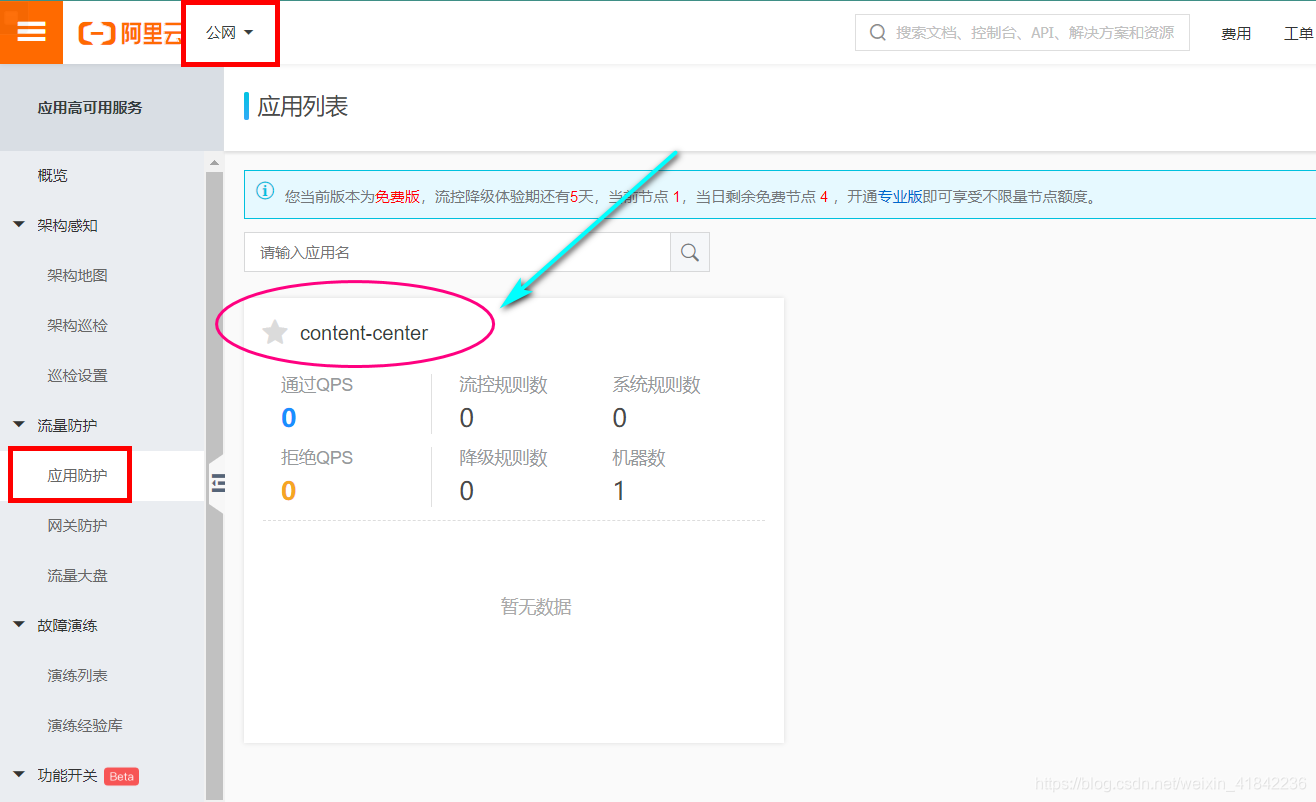Open 演练列表 page
This screenshot has height=802, width=1316.
coord(77,675)
